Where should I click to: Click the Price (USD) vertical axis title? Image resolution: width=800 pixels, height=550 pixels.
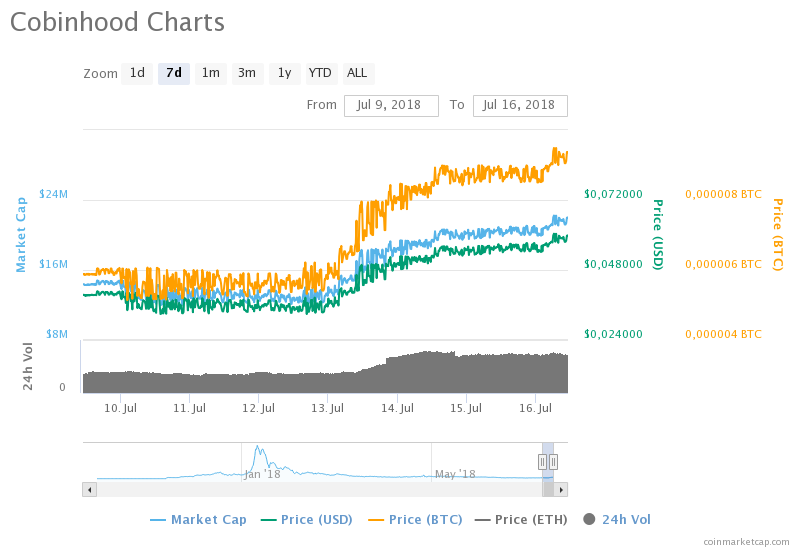point(658,235)
